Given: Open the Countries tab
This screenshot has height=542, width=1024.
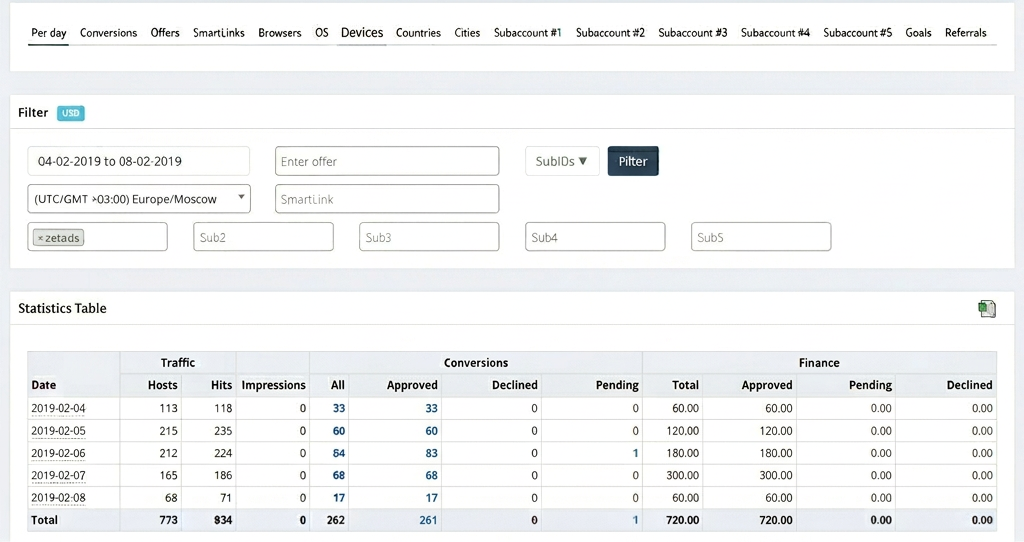Looking at the screenshot, I should click(x=418, y=33).
